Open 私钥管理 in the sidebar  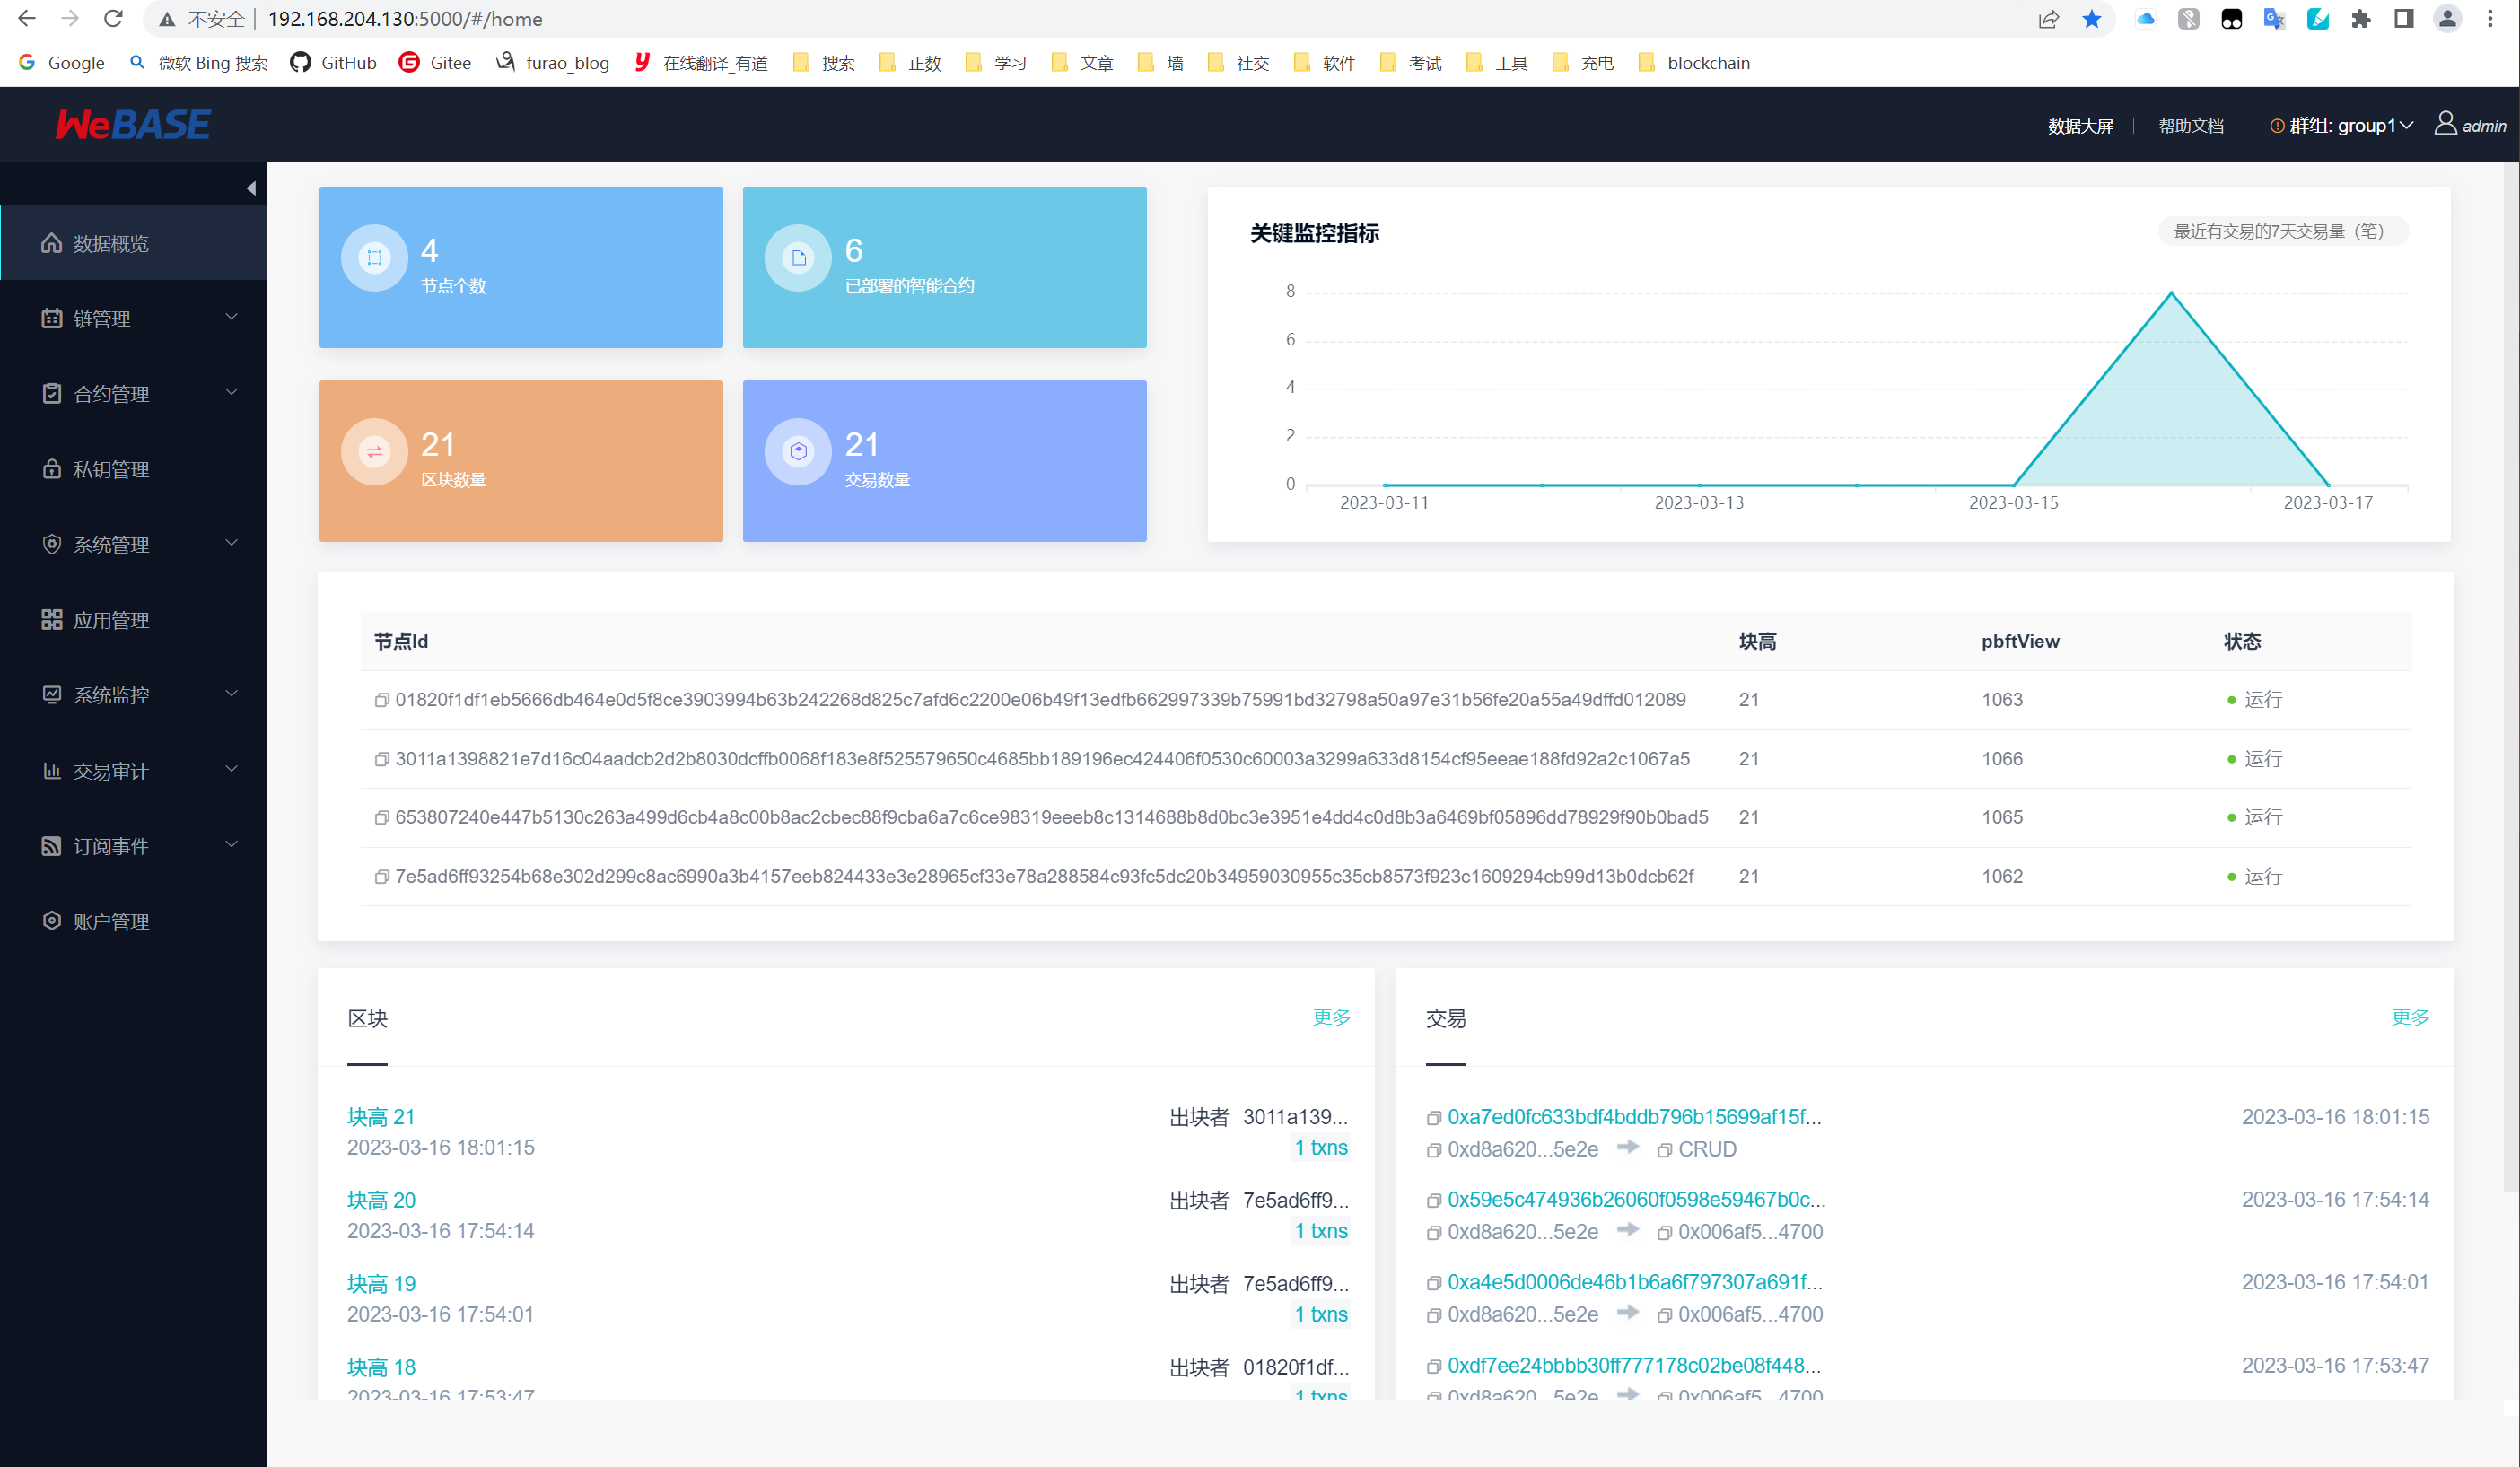click(x=111, y=469)
